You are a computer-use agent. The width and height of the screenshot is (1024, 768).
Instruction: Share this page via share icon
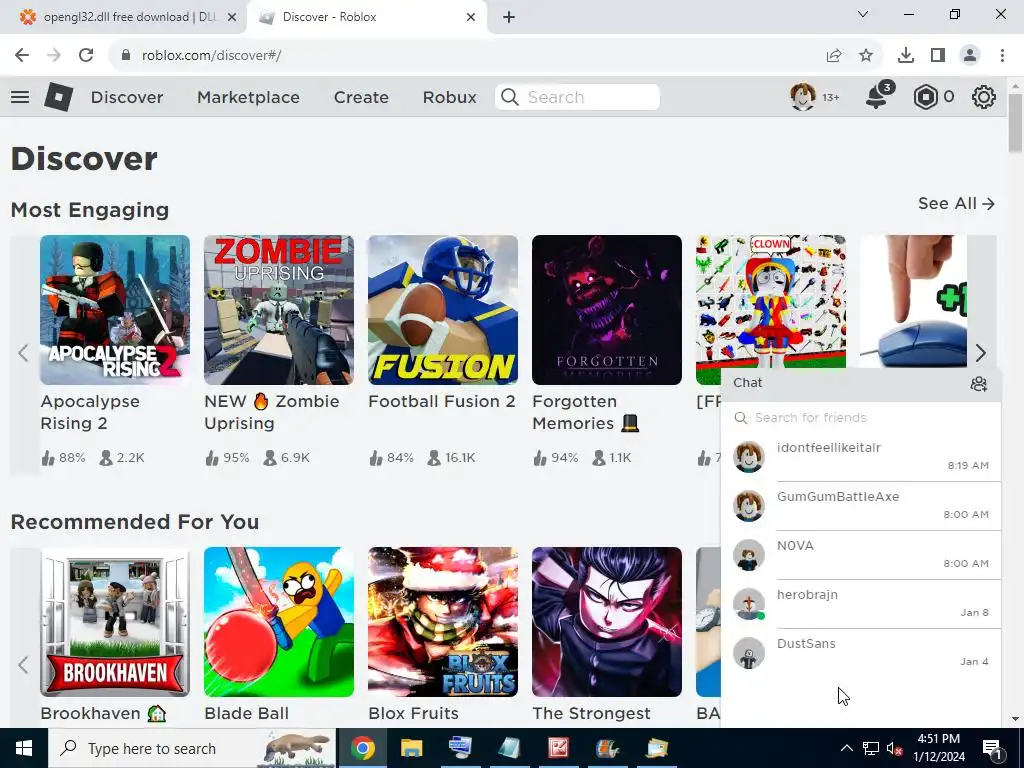click(834, 56)
